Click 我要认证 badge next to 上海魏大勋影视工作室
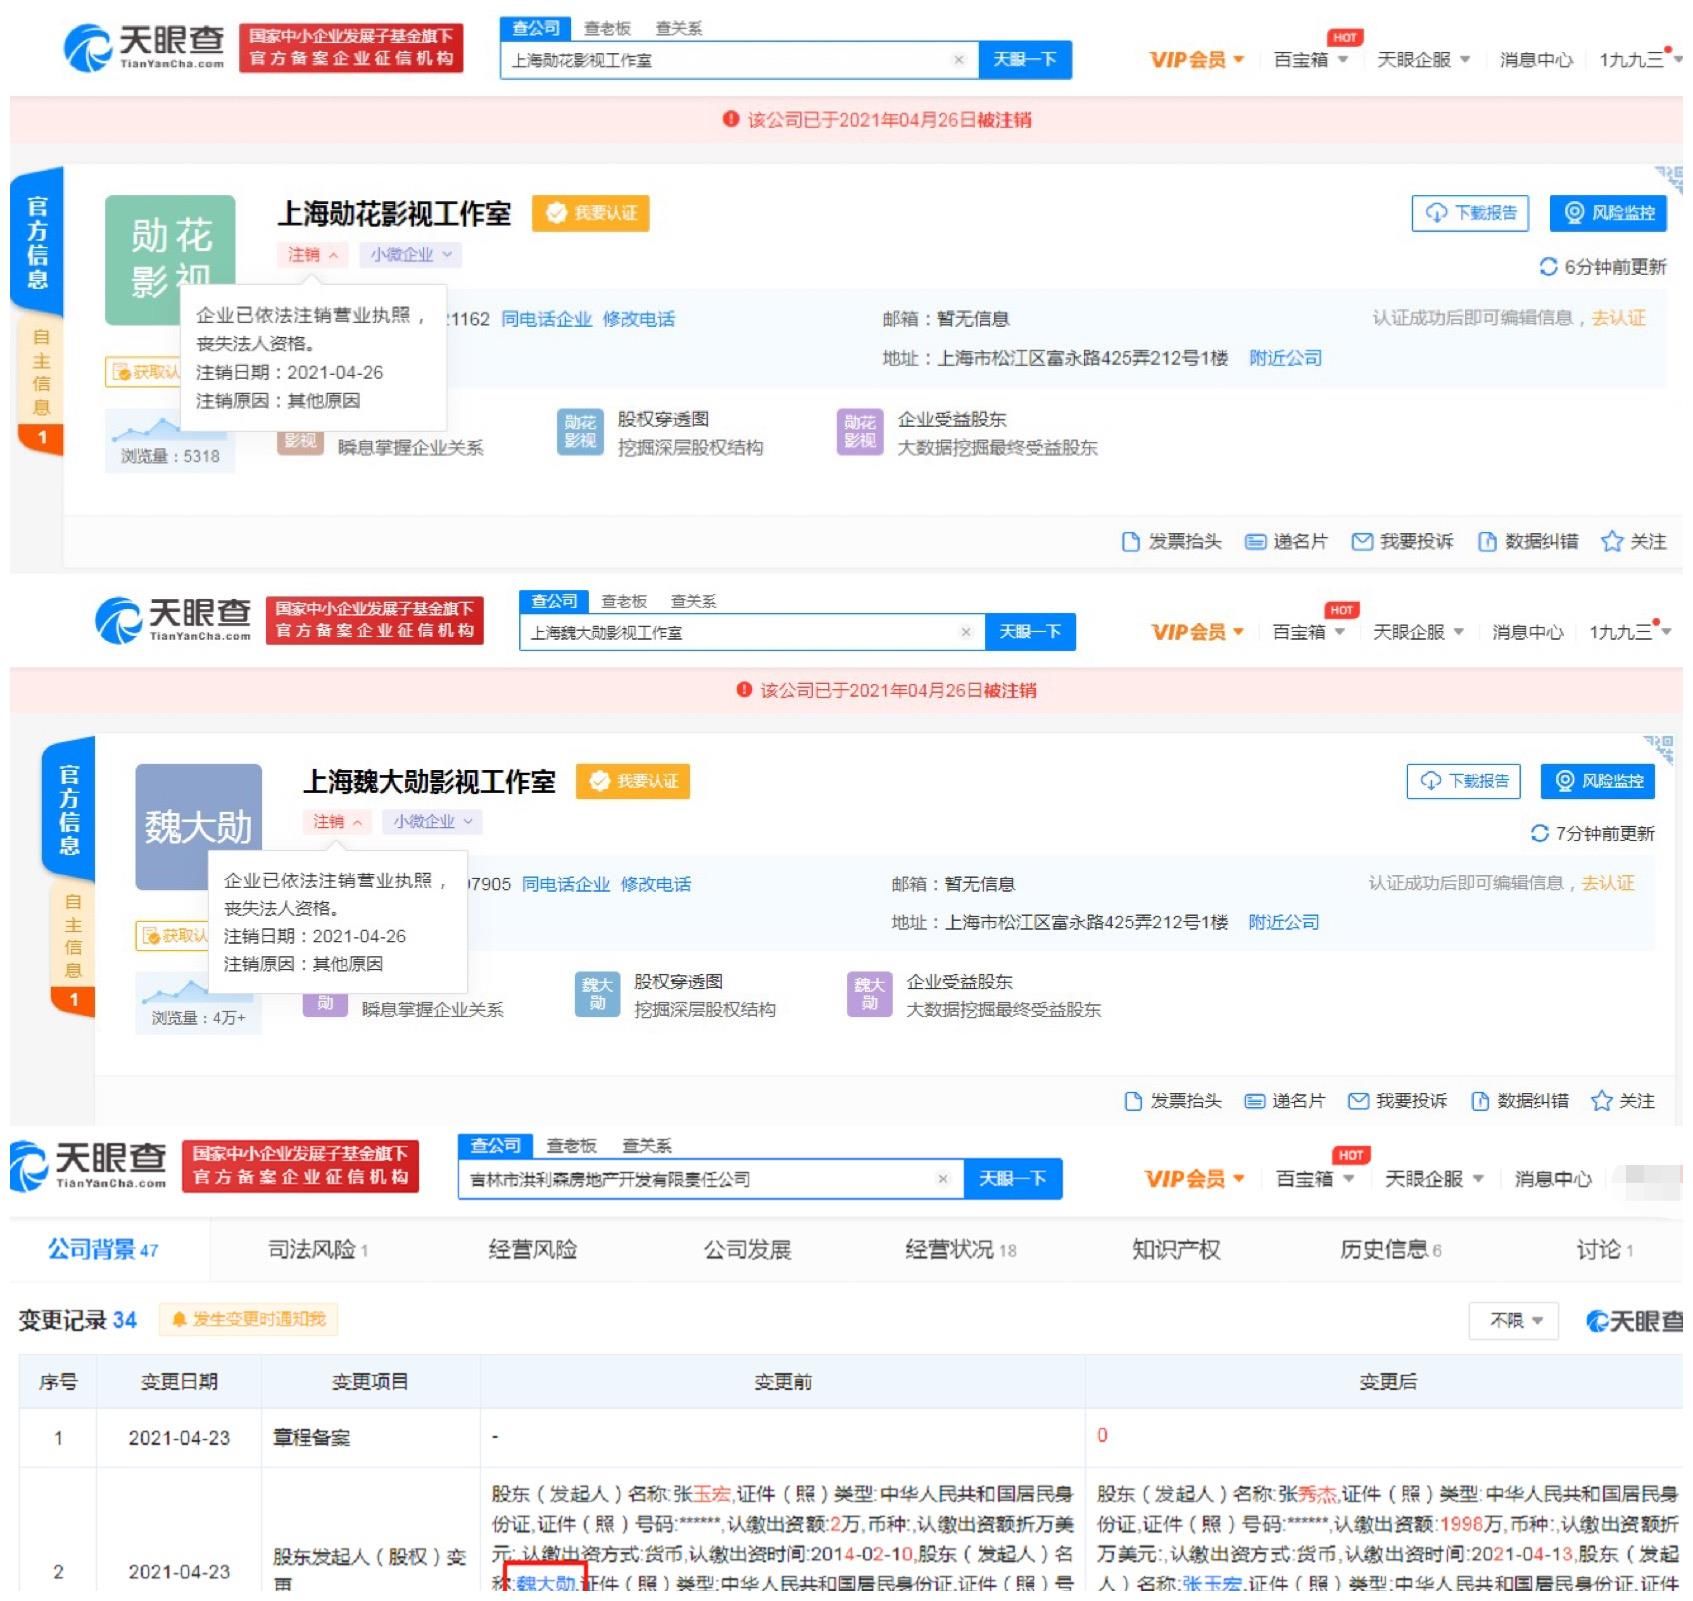The image size is (1693, 1601). tap(633, 781)
